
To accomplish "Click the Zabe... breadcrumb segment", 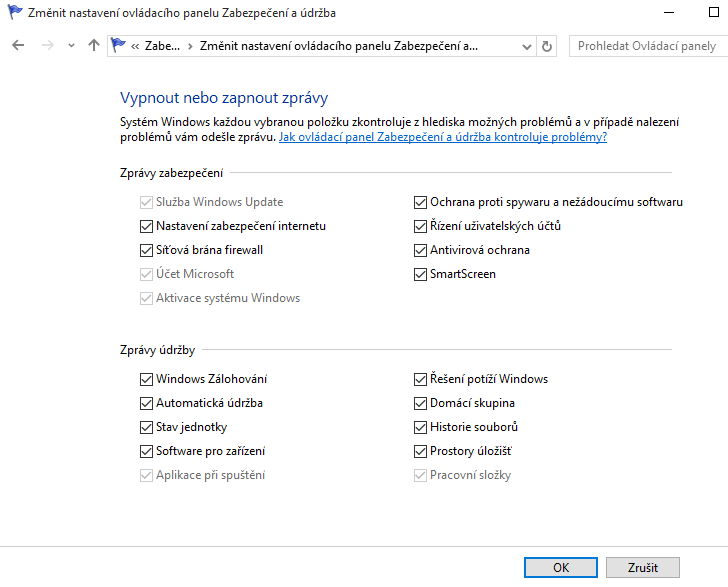I will pyautogui.click(x=162, y=46).
